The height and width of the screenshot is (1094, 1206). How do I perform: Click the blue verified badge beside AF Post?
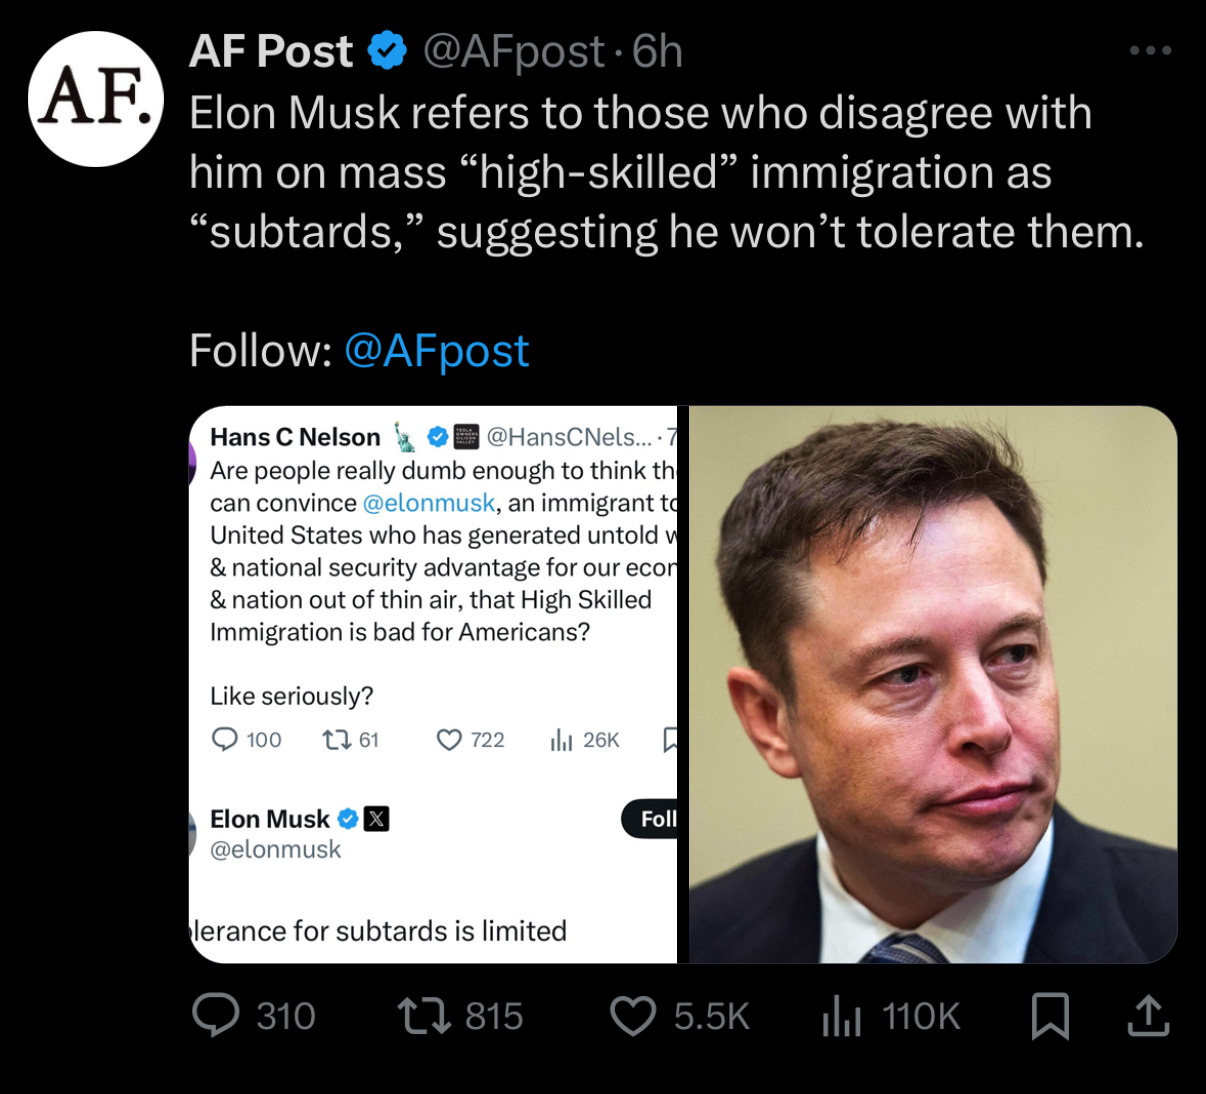pyautogui.click(x=387, y=51)
